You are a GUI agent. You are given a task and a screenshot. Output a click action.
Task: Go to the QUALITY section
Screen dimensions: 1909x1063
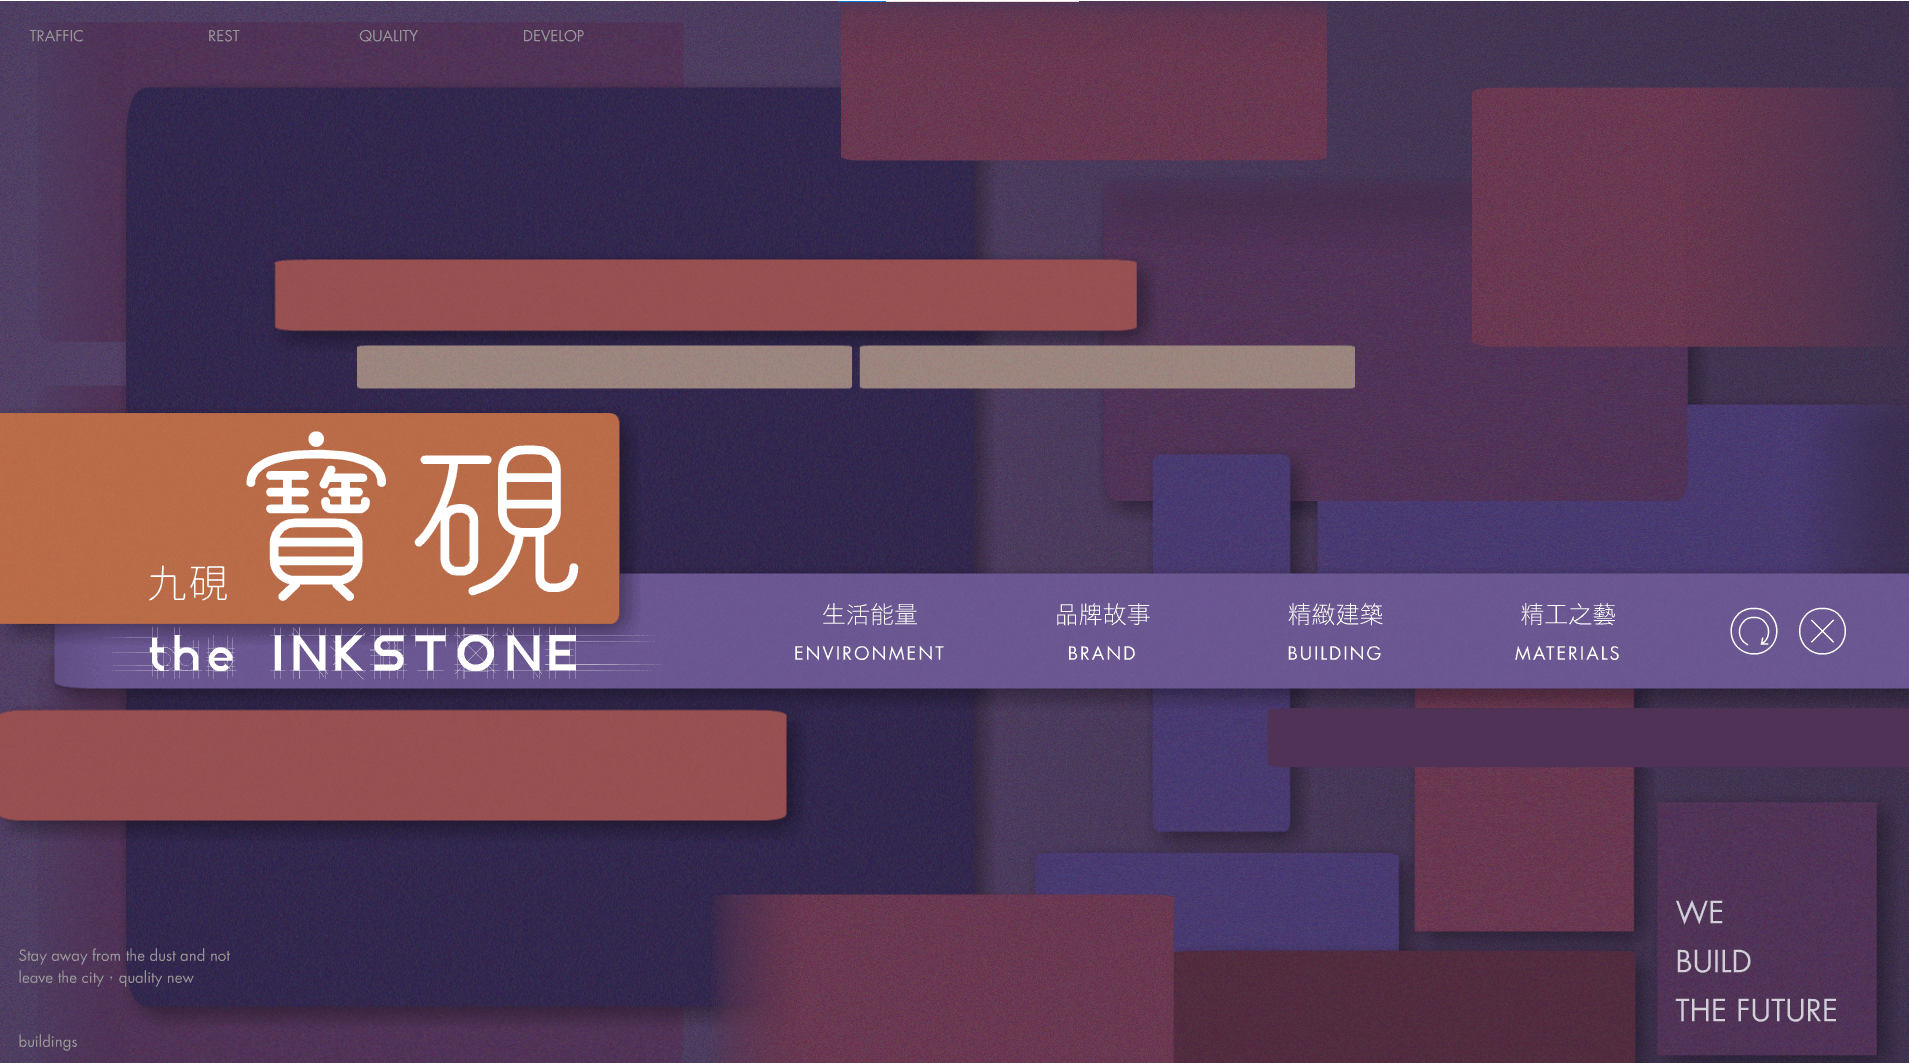point(388,36)
